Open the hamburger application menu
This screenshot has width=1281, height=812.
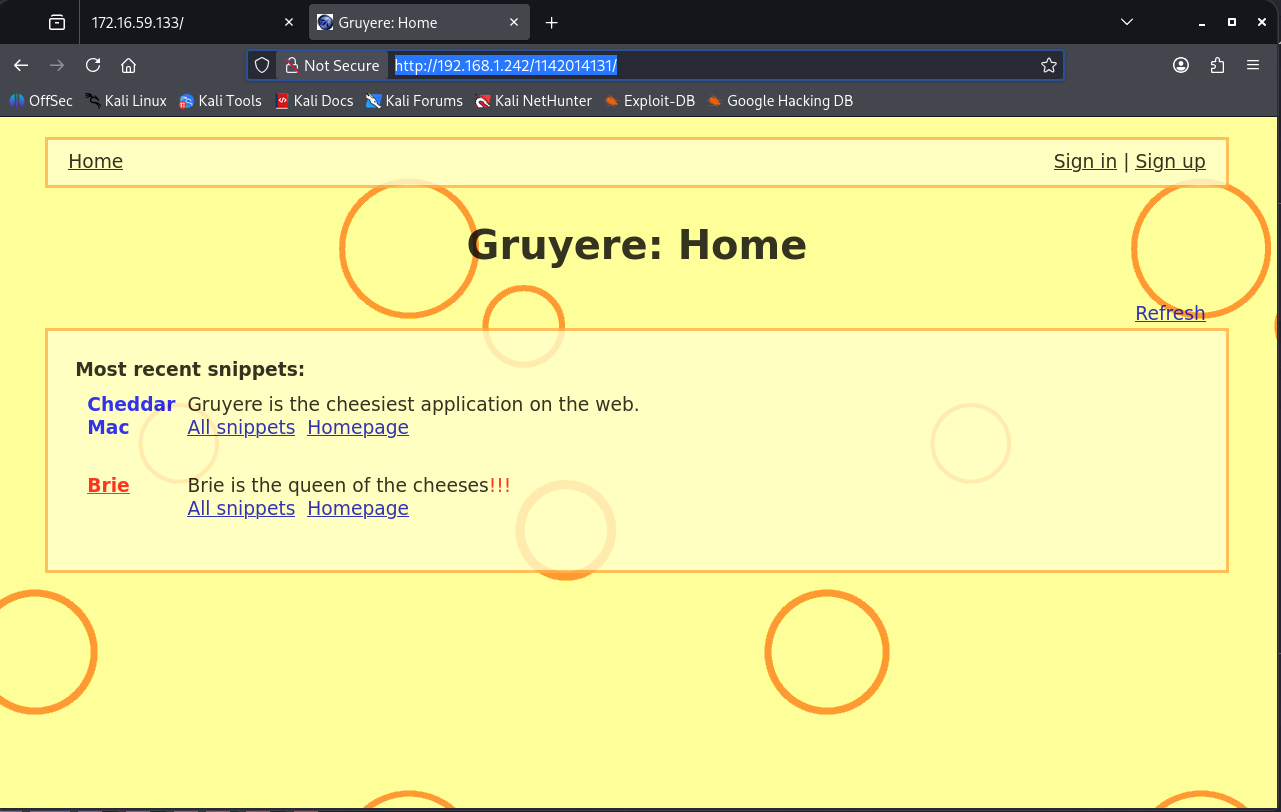(1253, 65)
